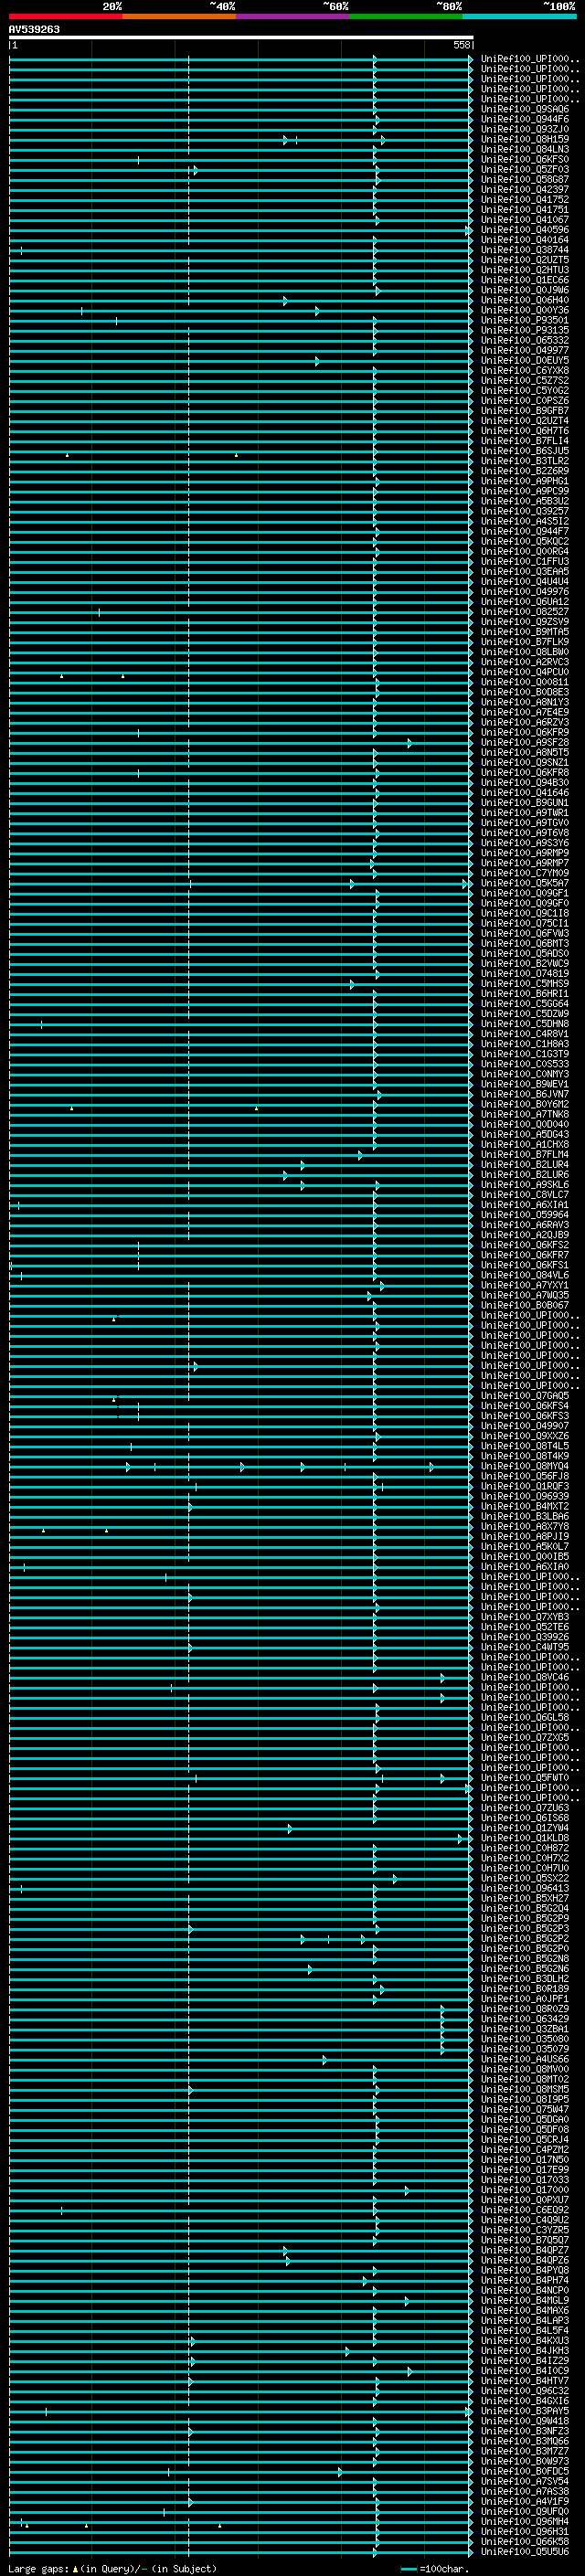Select label UniRef100_C1FFU3

point(524,562)
